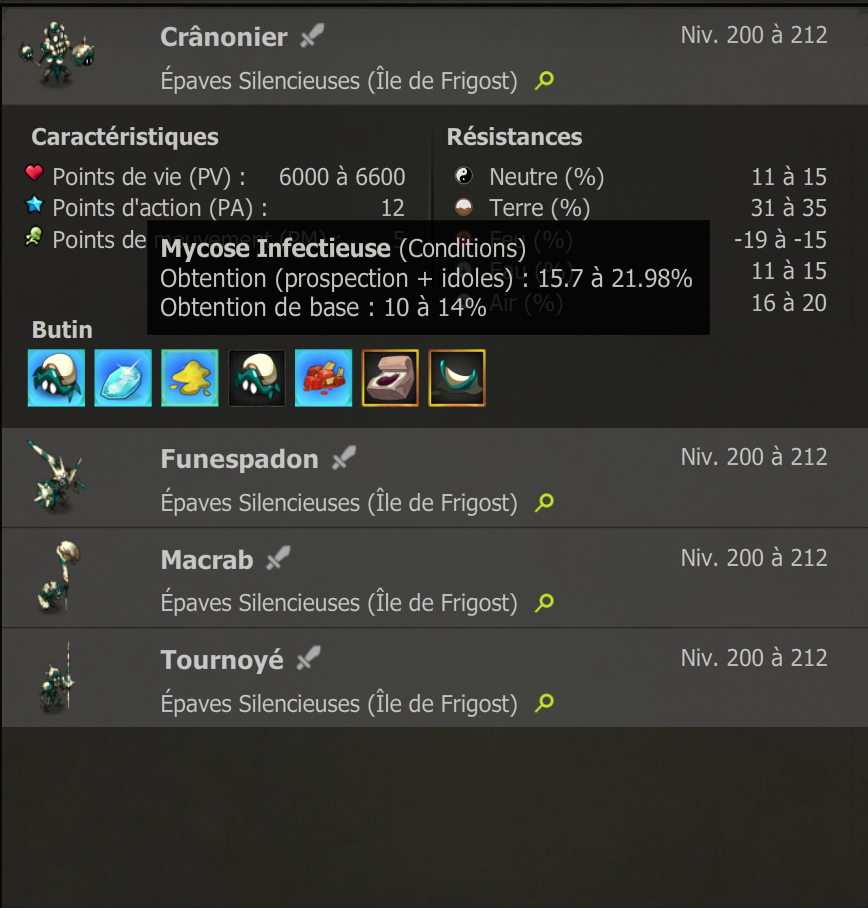Viewport: 868px width, 908px height.
Task: Click the Crânonier monster thumbnail
Action: point(57,54)
